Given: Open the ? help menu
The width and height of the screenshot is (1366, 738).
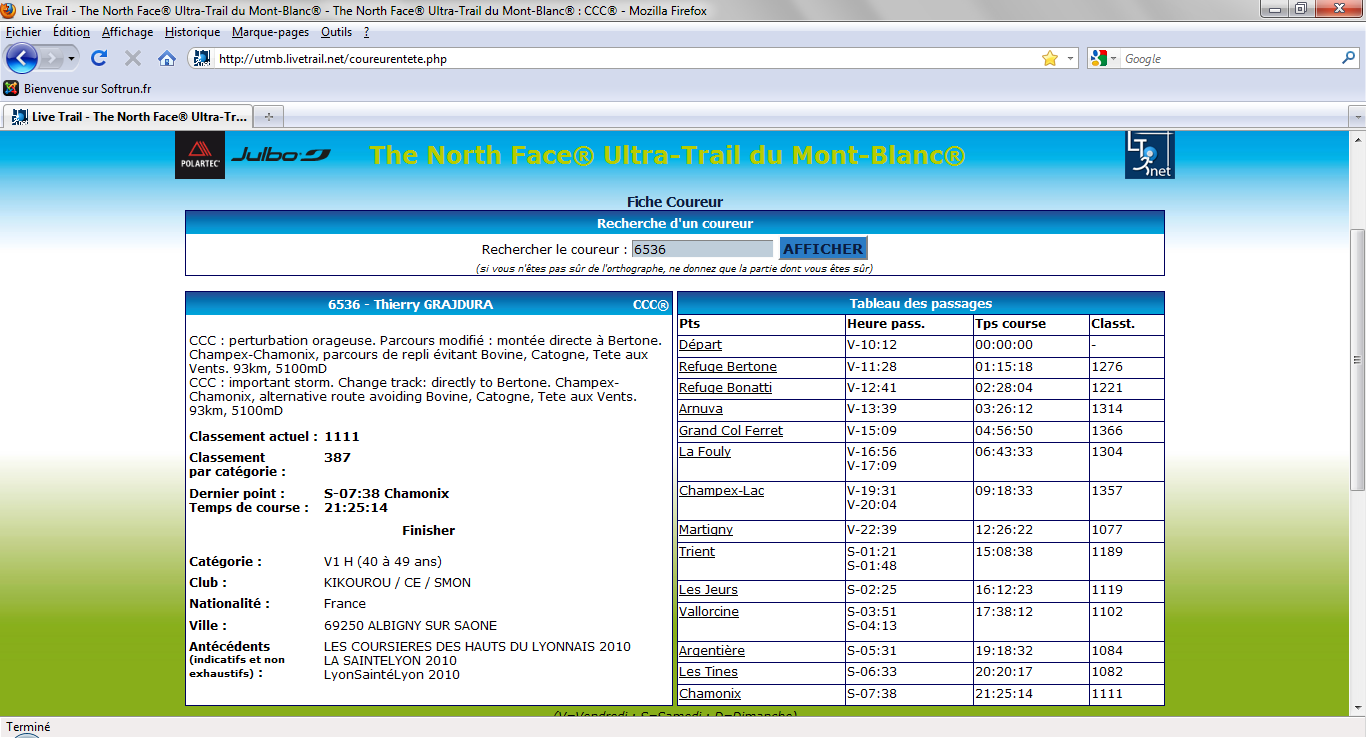Looking at the screenshot, I should (367, 32).
